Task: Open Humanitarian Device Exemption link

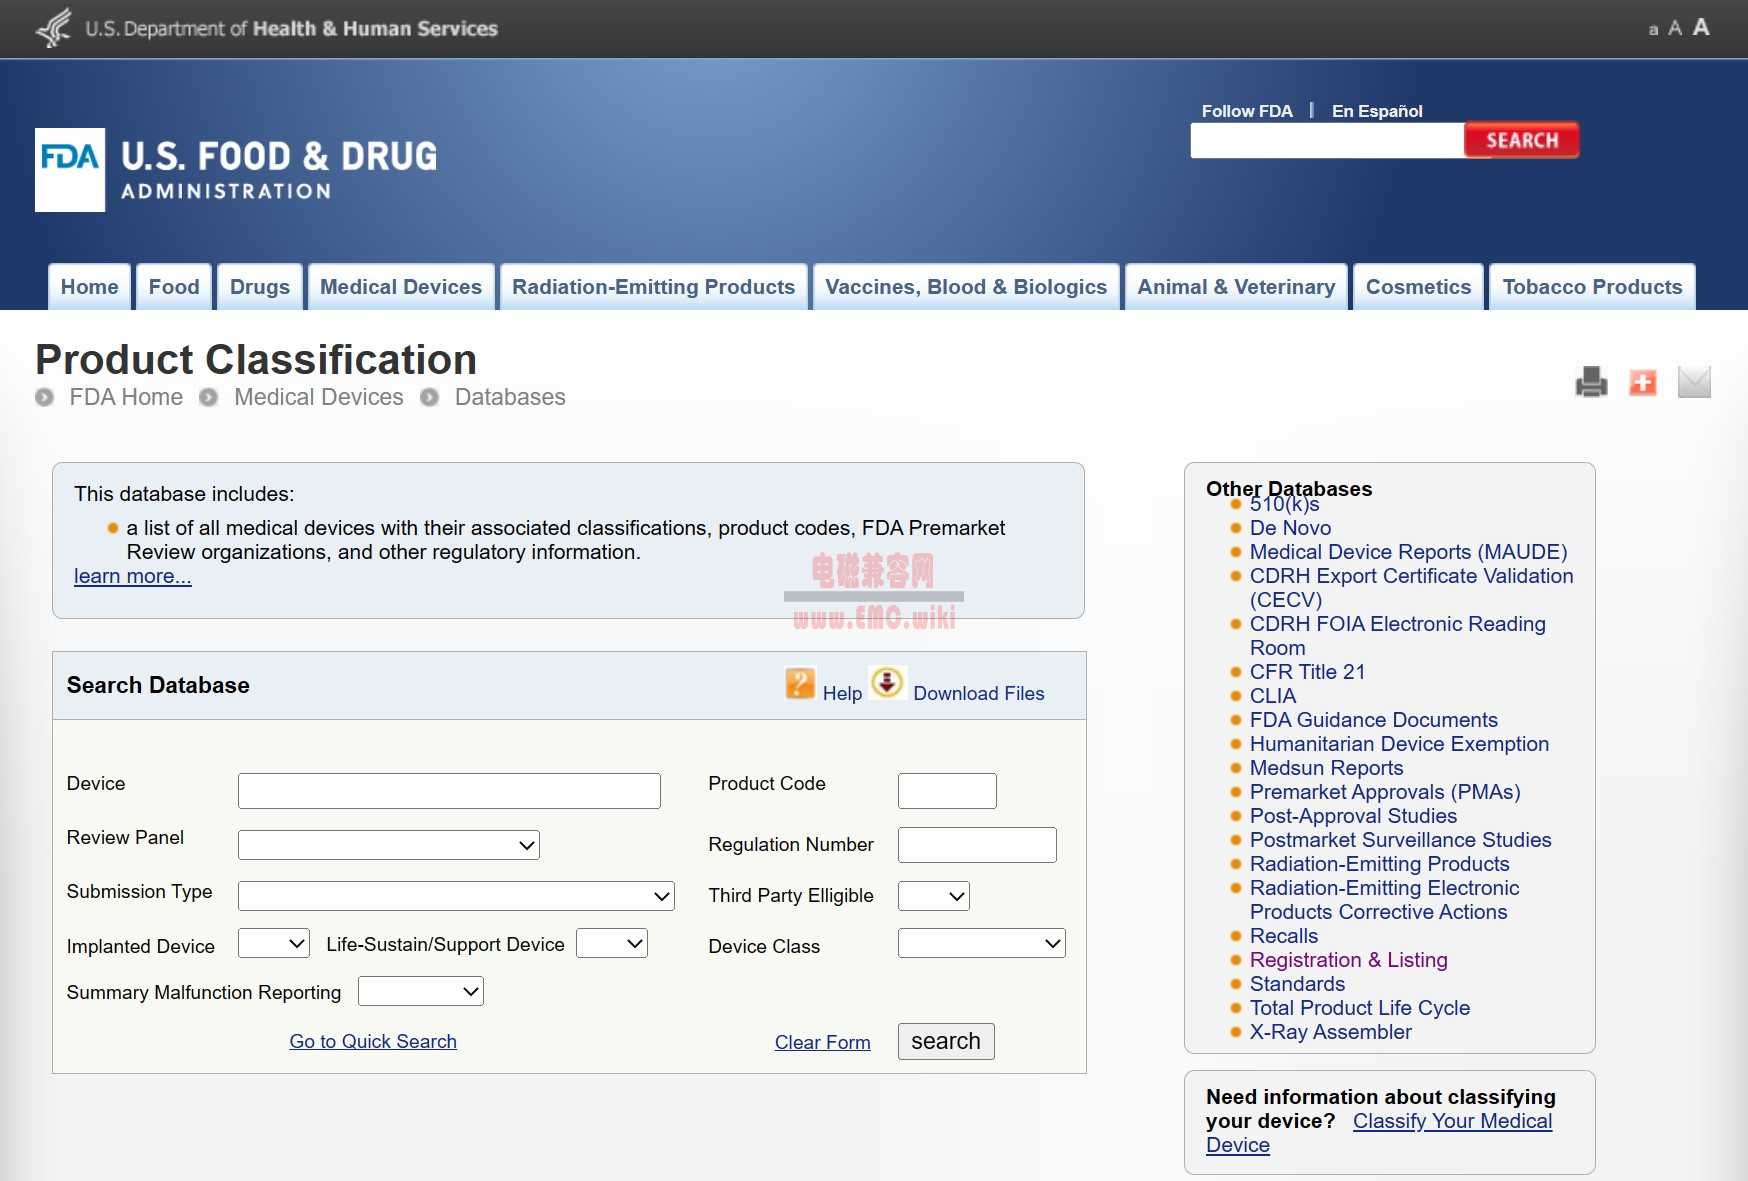Action: tap(1399, 744)
